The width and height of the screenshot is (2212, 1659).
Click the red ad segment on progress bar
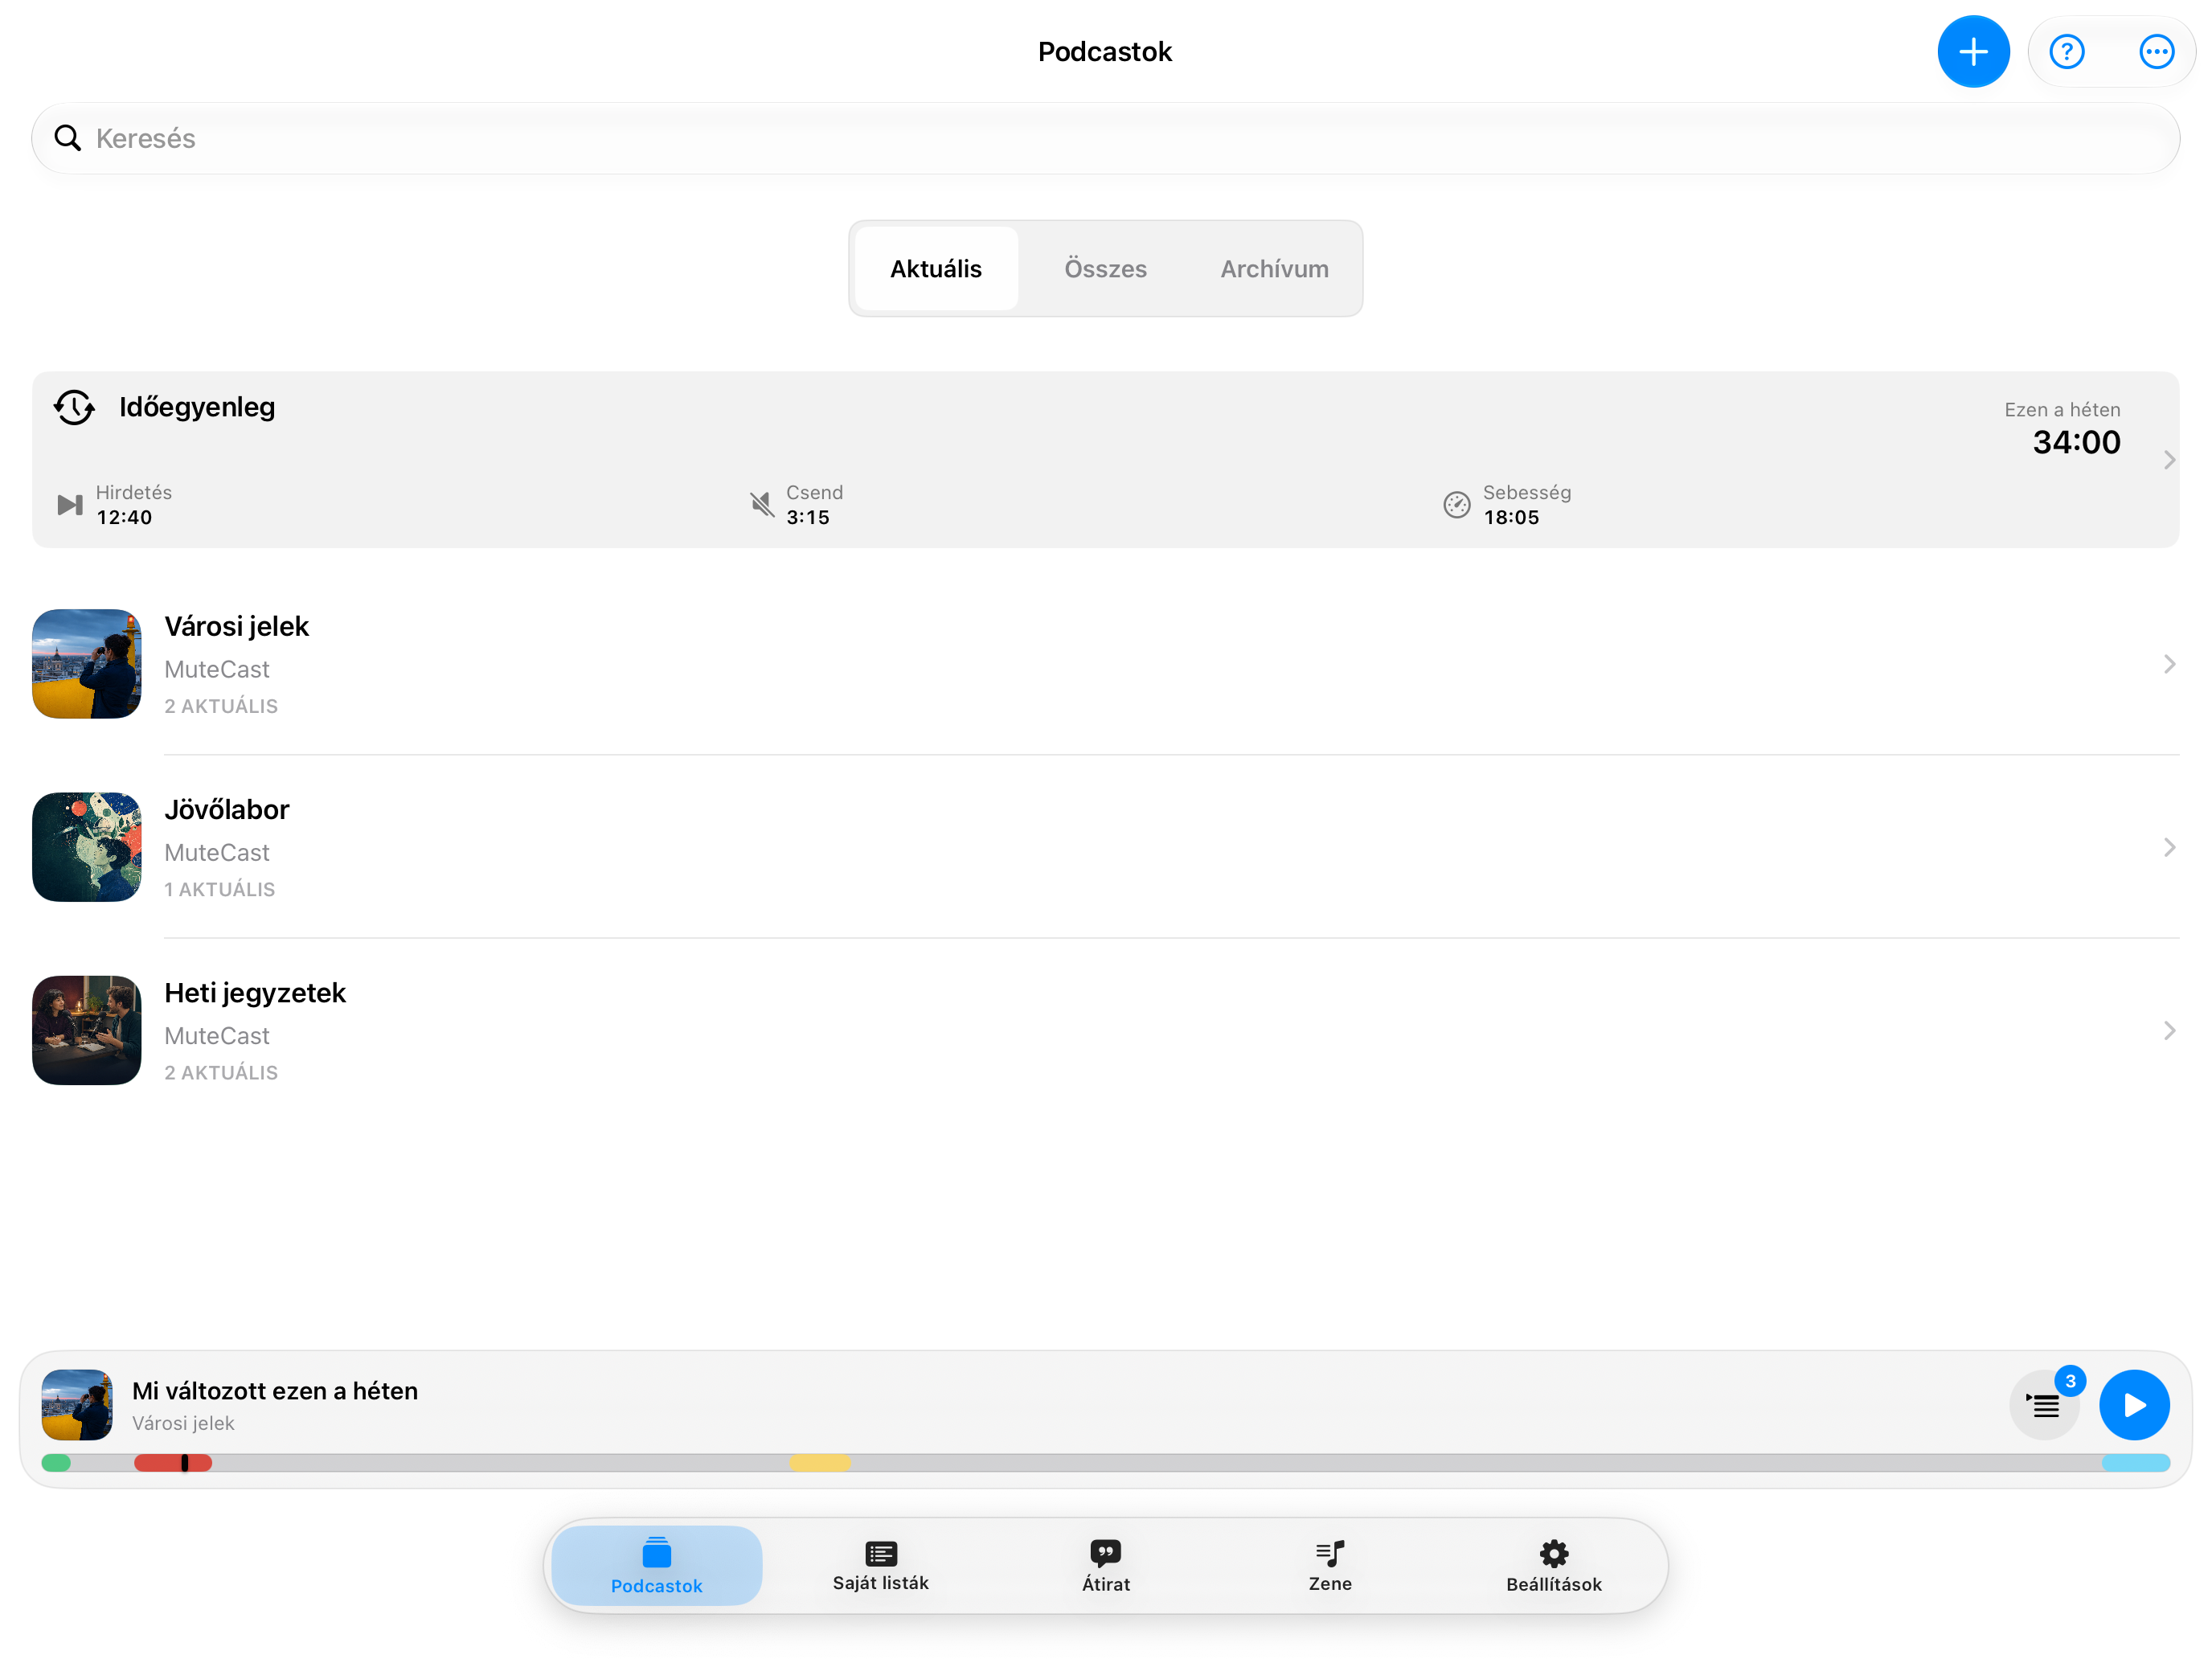click(x=173, y=1463)
